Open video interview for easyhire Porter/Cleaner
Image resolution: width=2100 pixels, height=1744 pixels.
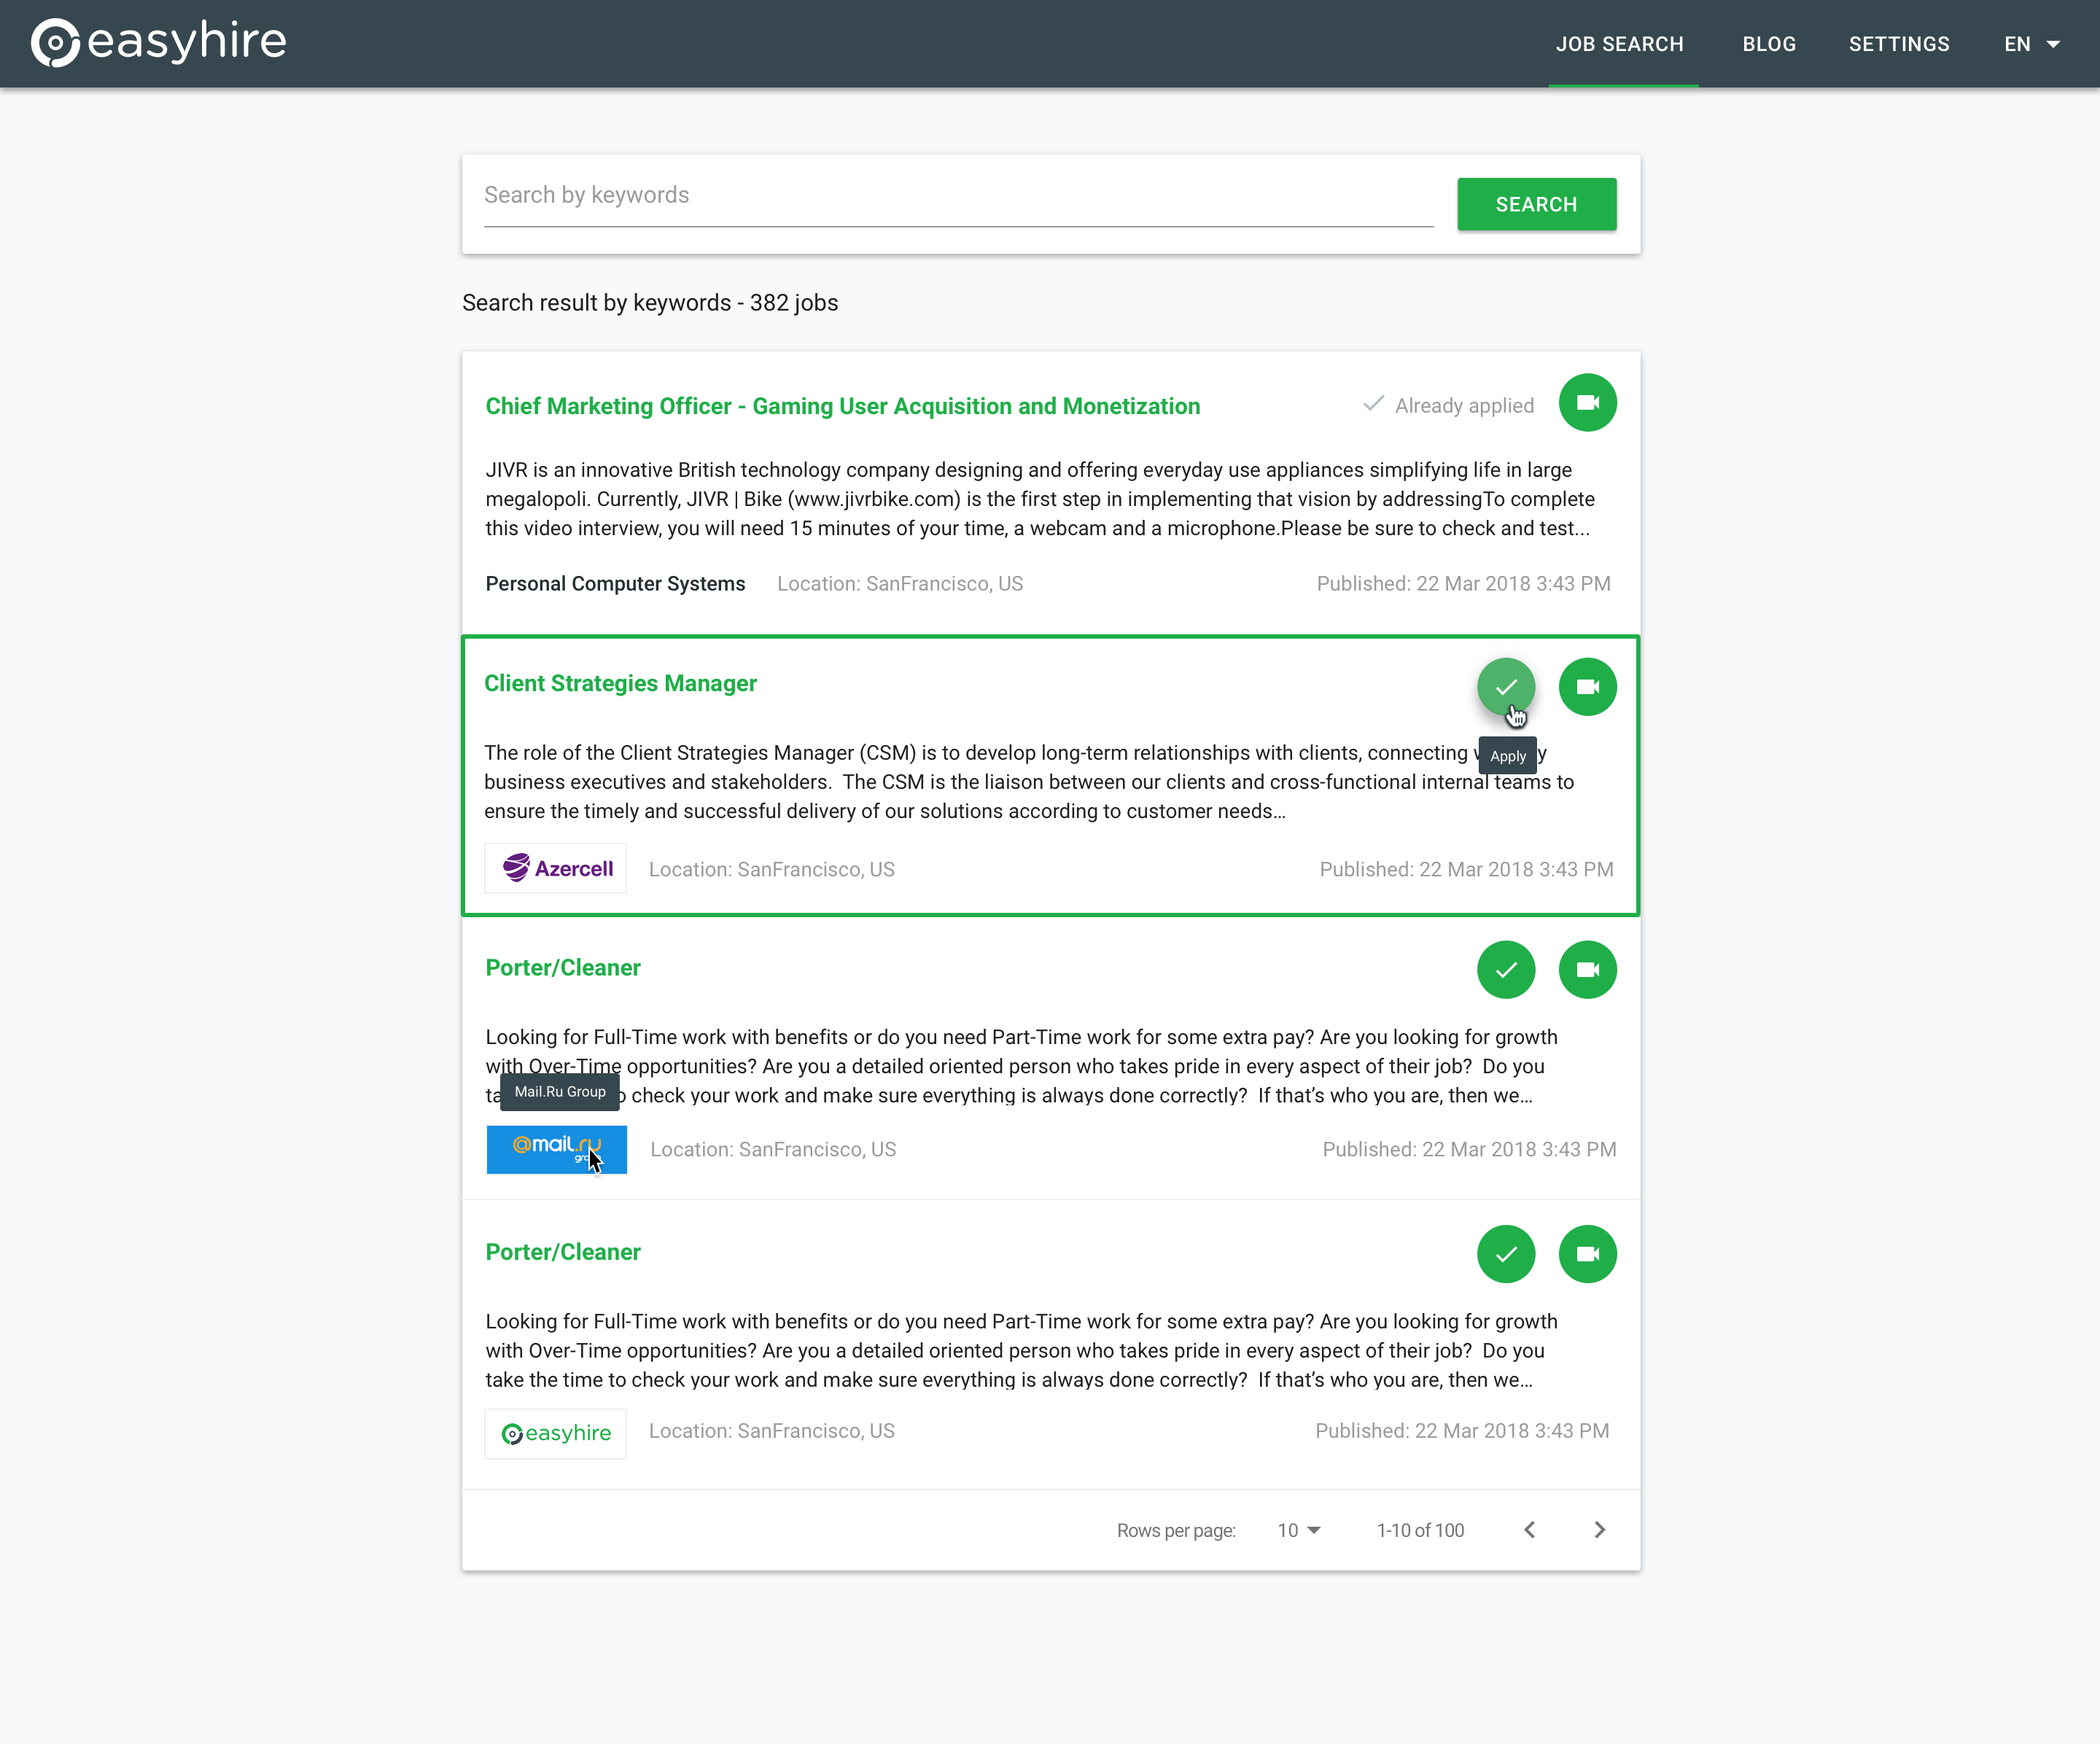pyautogui.click(x=1587, y=1254)
